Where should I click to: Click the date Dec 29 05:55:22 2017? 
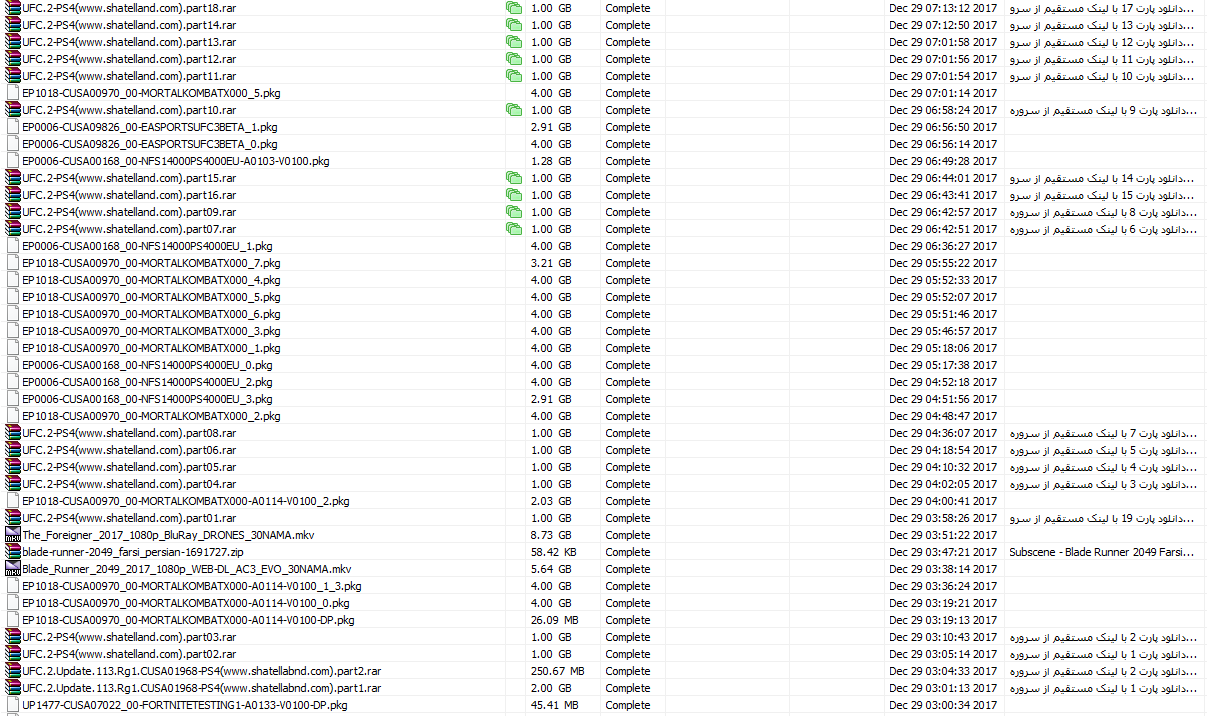pyautogui.click(x=943, y=263)
